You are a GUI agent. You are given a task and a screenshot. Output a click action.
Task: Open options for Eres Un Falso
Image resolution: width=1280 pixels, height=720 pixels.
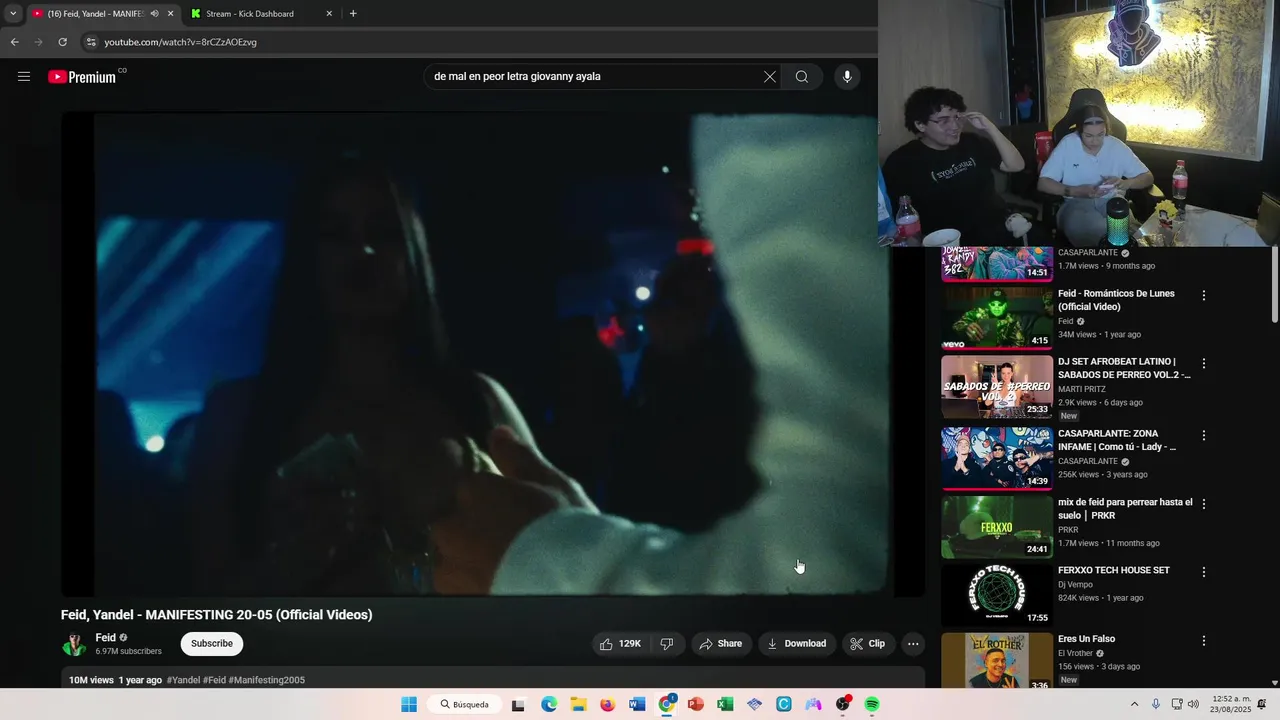pyautogui.click(x=1204, y=640)
